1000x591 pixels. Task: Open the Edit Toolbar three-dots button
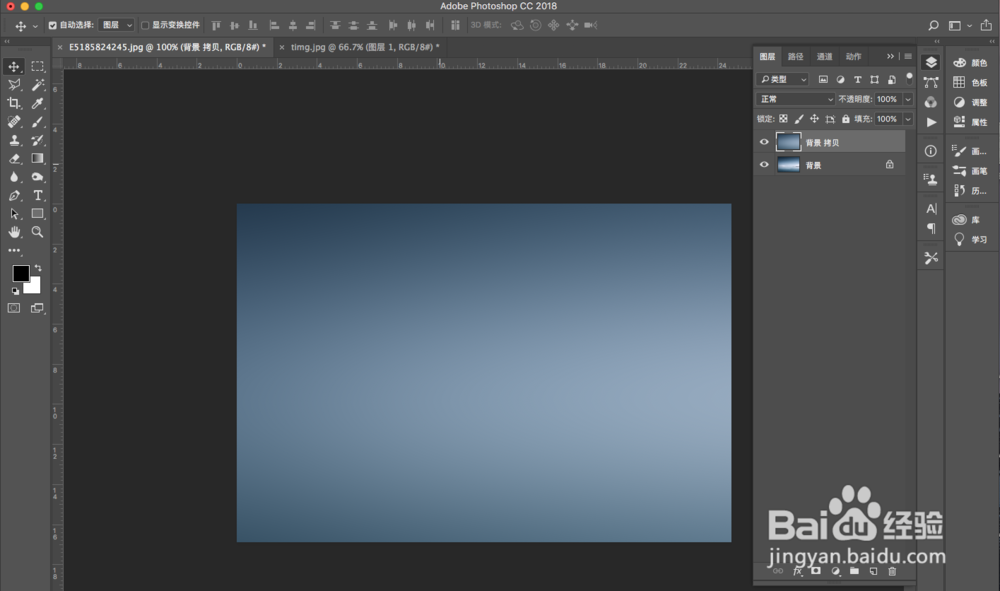coord(14,251)
